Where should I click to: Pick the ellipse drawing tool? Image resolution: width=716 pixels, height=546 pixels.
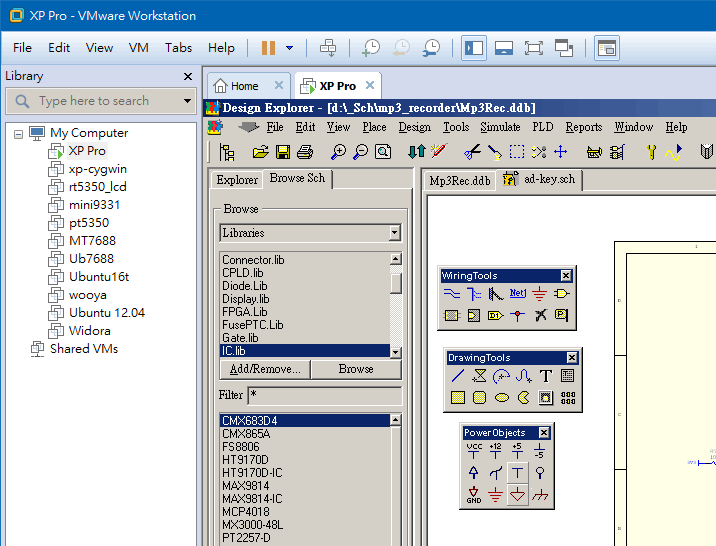pos(501,398)
